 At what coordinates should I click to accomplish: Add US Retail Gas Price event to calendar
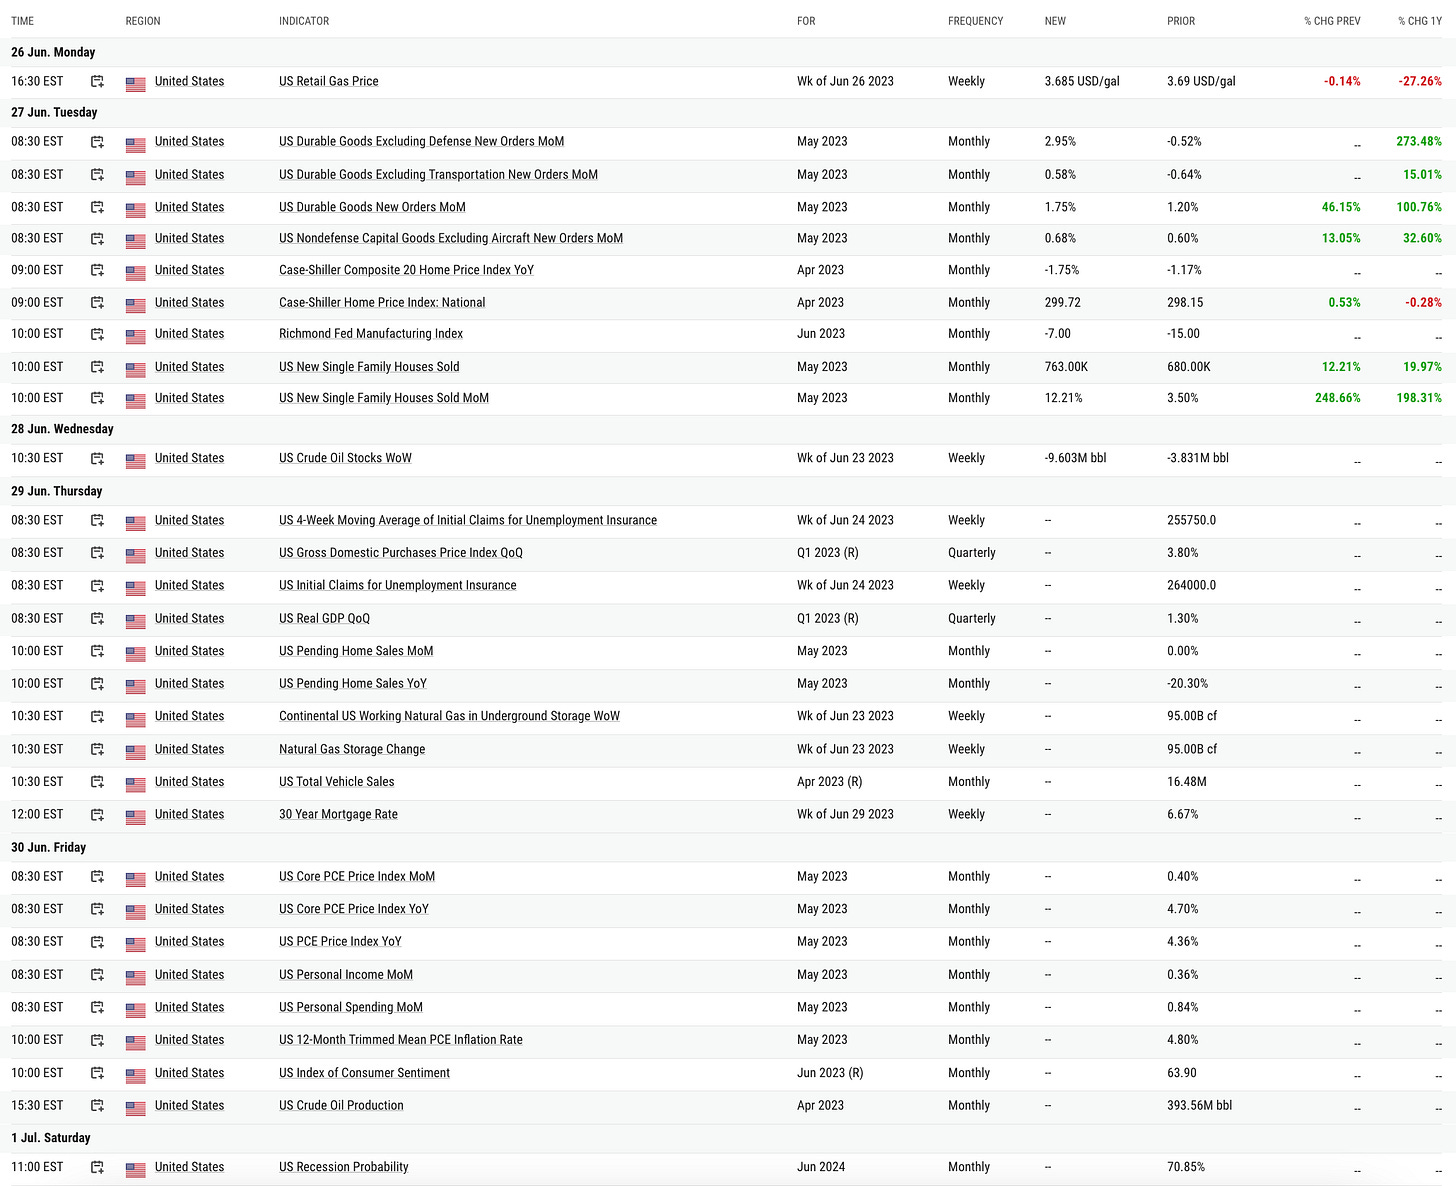(x=97, y=82)
